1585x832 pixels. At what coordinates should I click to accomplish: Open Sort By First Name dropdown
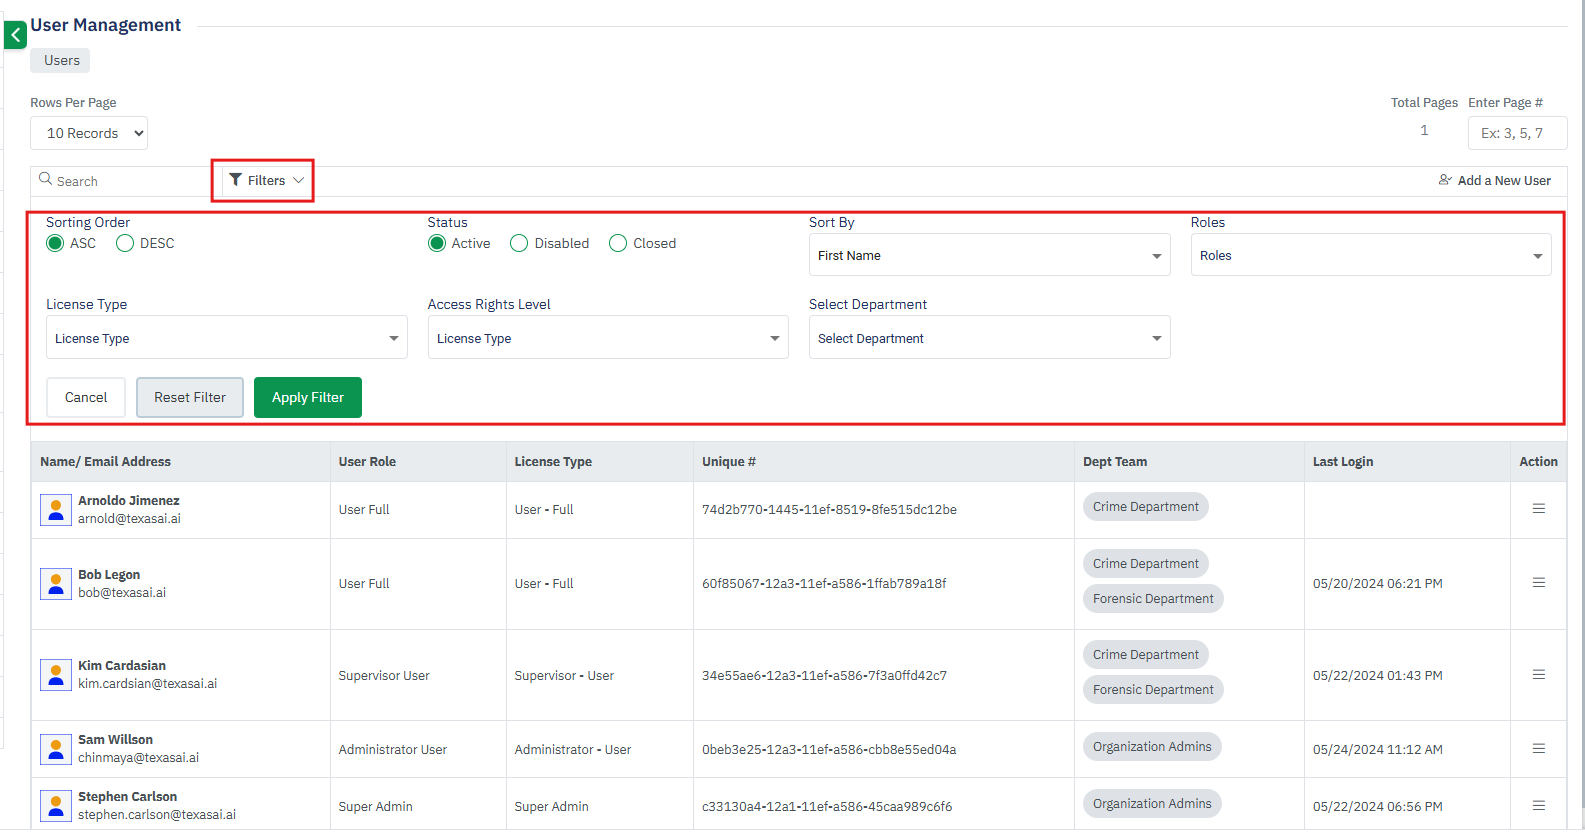click(x=989, y=255)
